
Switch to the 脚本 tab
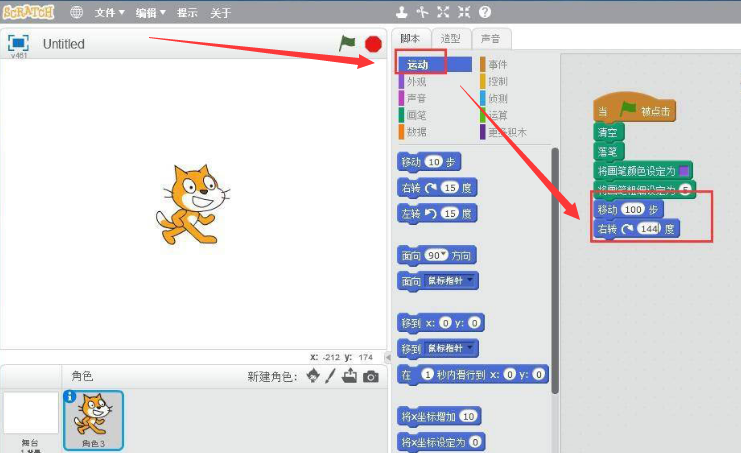tap(410, 39)
